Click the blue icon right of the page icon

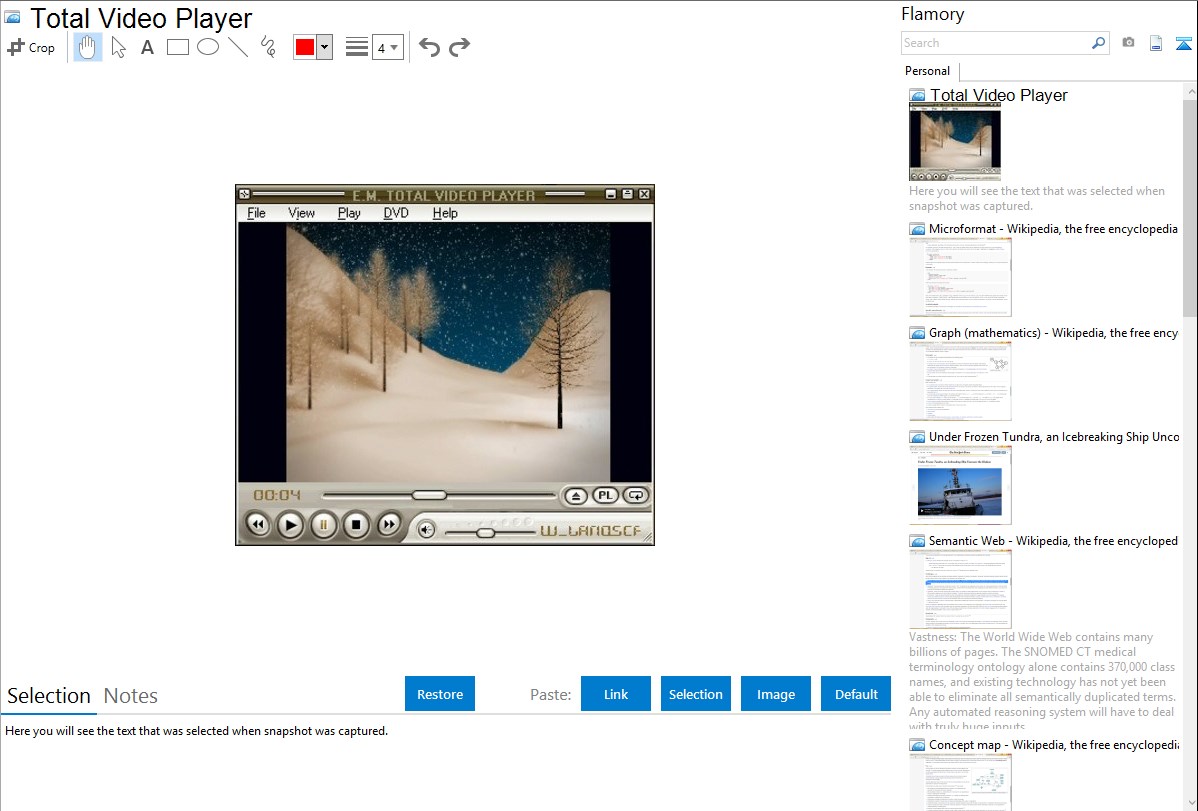(x=1183, y=43)
